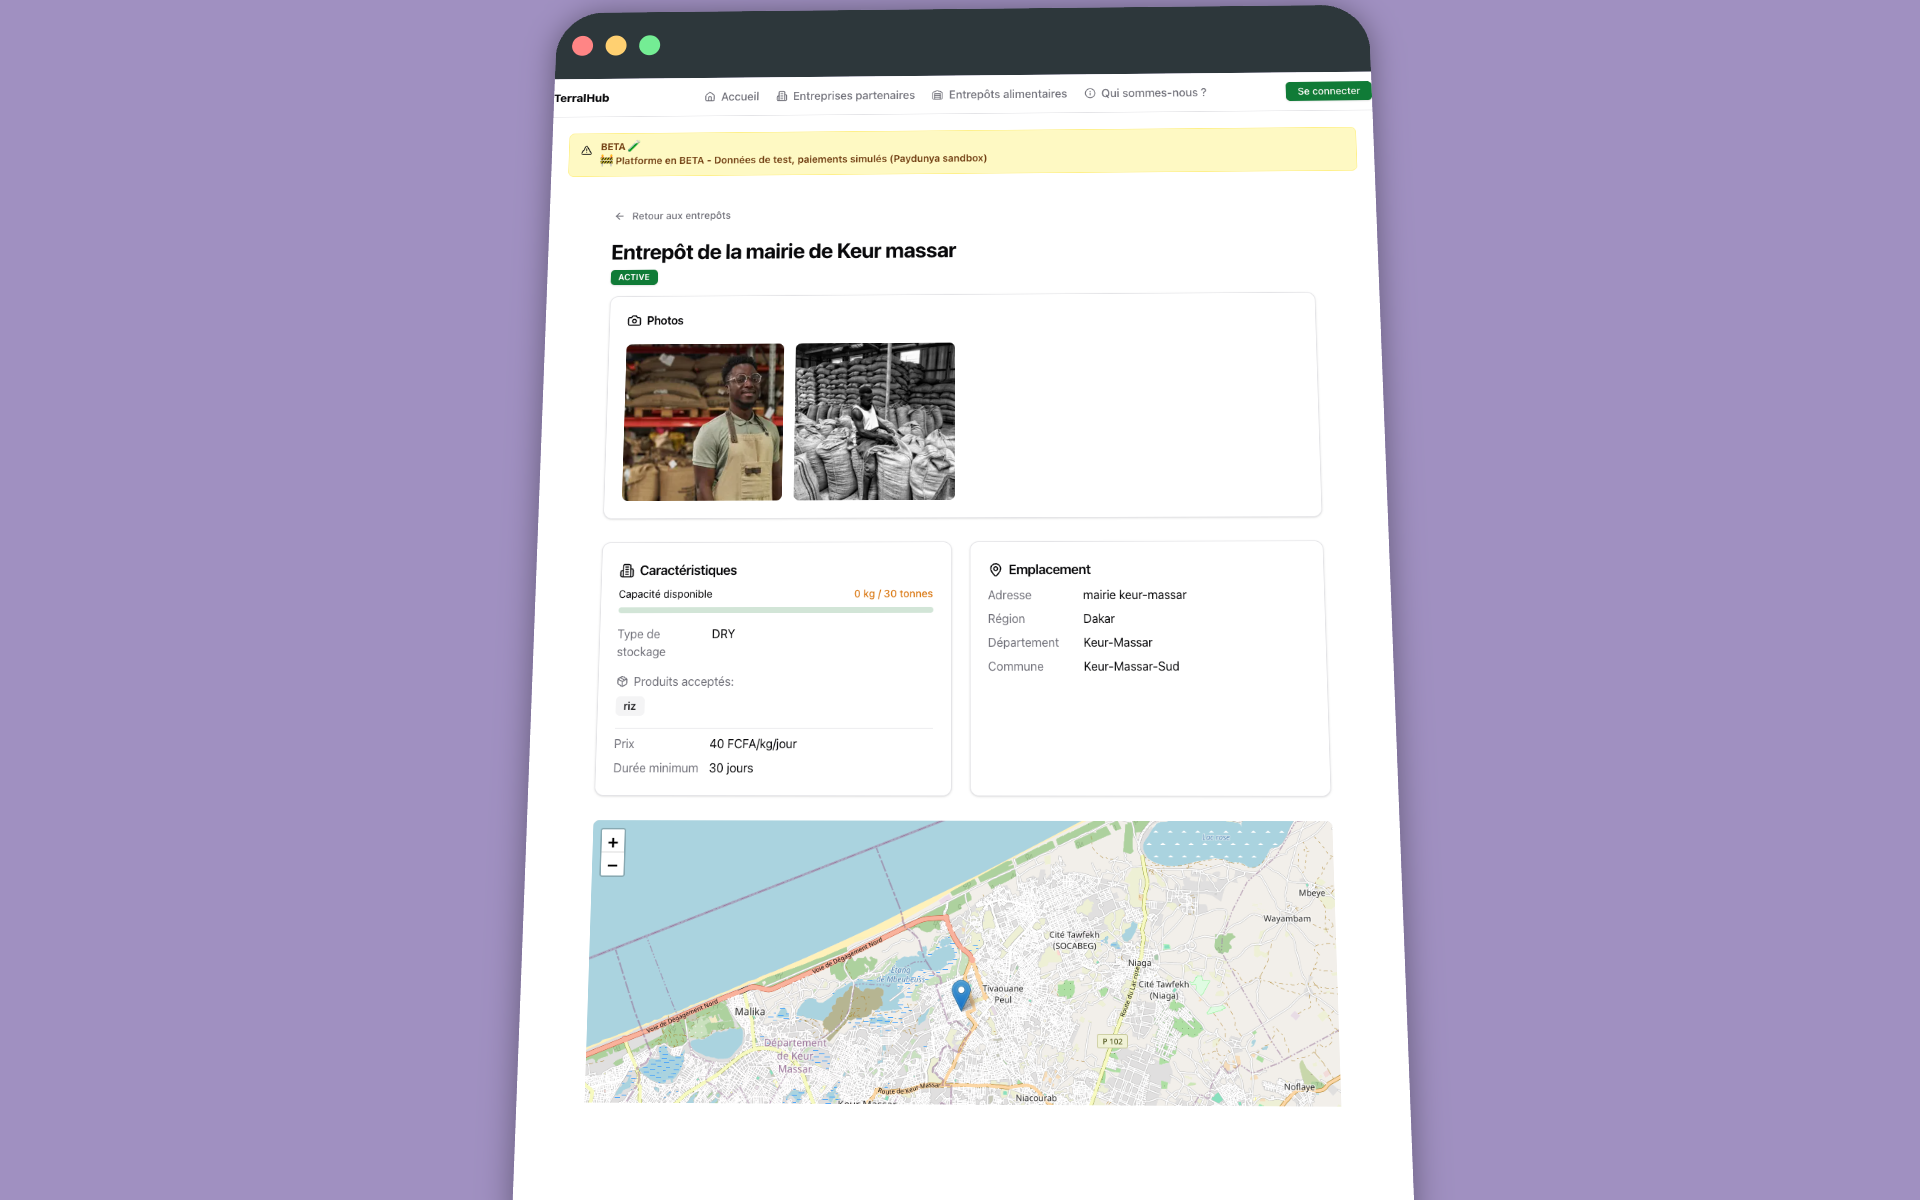Viewport: 1920px width, 1200px height.
Task: Click the Entreprises partenaires building icon
Action: (x=782, y=96)
